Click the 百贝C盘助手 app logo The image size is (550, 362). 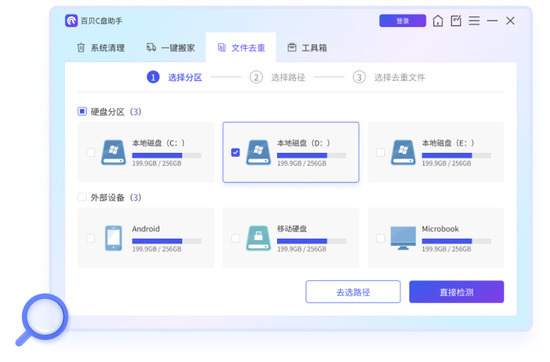[x=71, y=21]
